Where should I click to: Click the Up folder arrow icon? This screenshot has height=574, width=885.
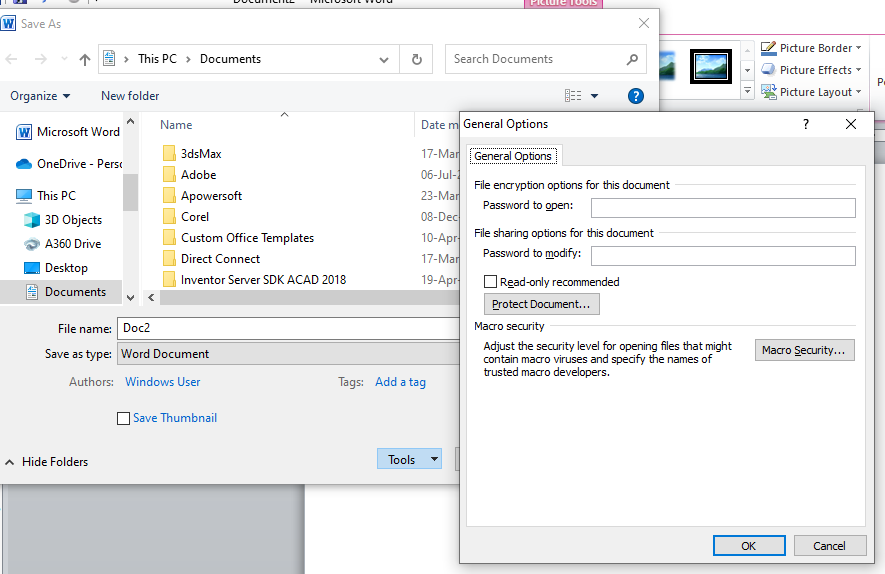point(86,59)
